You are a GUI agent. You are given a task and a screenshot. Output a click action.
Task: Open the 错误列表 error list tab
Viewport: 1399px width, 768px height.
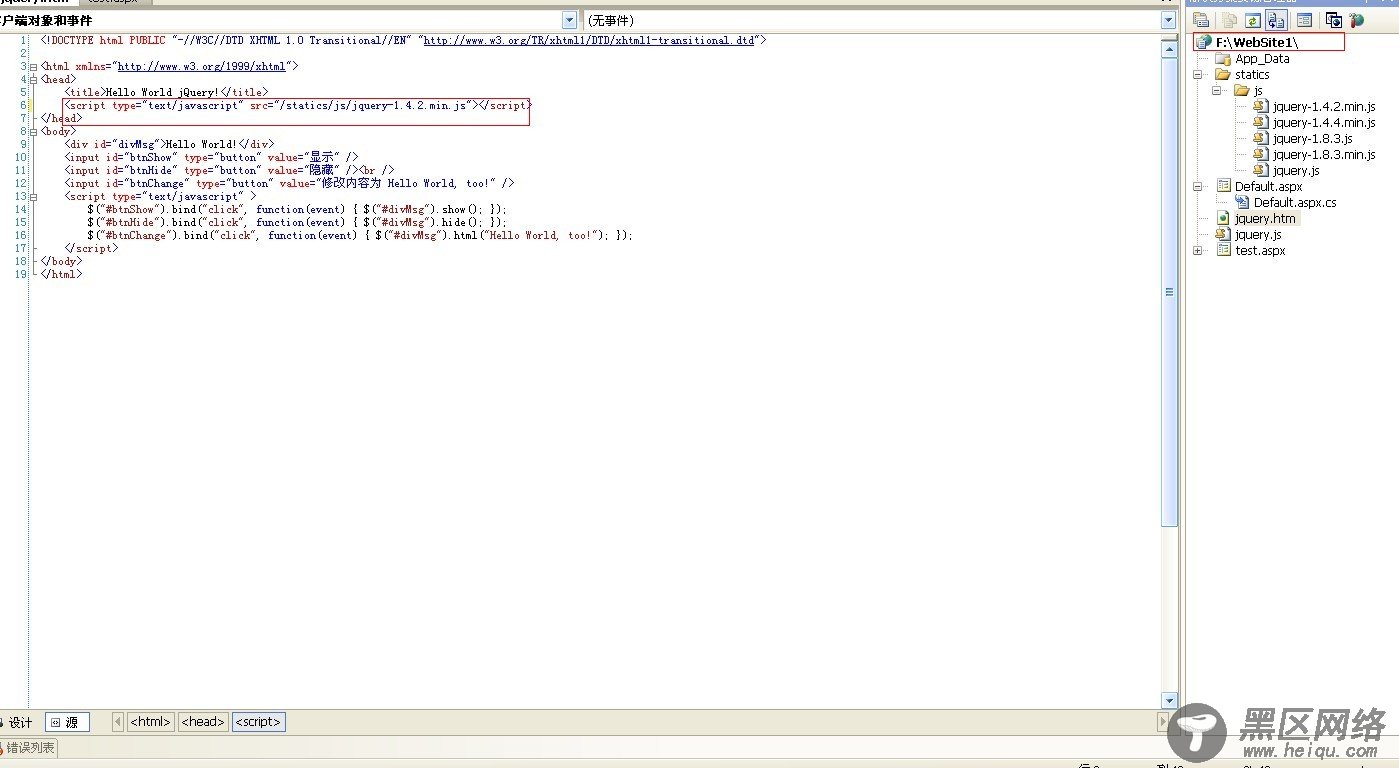coord(29,748)
